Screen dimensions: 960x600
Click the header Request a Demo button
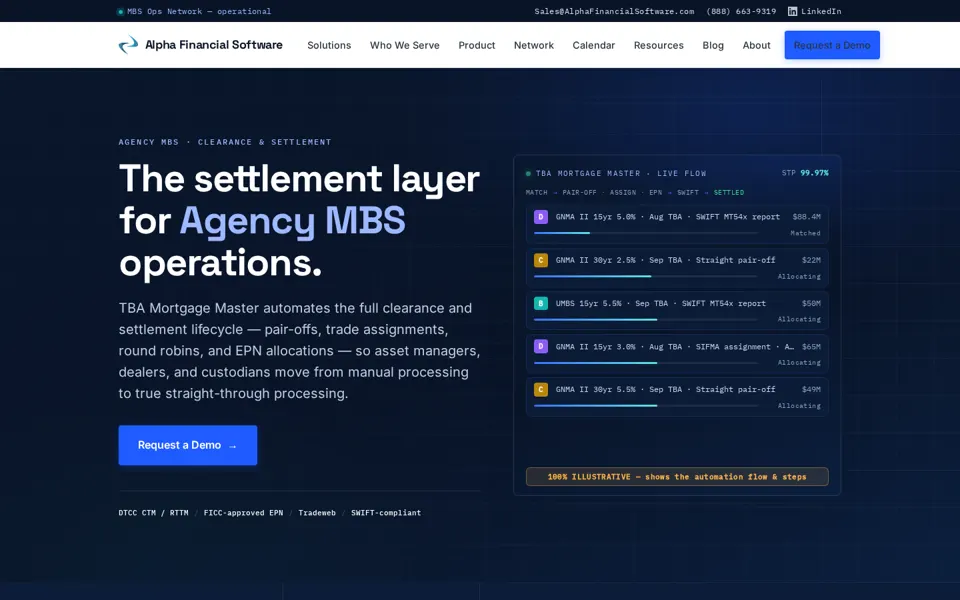[832, 45]
